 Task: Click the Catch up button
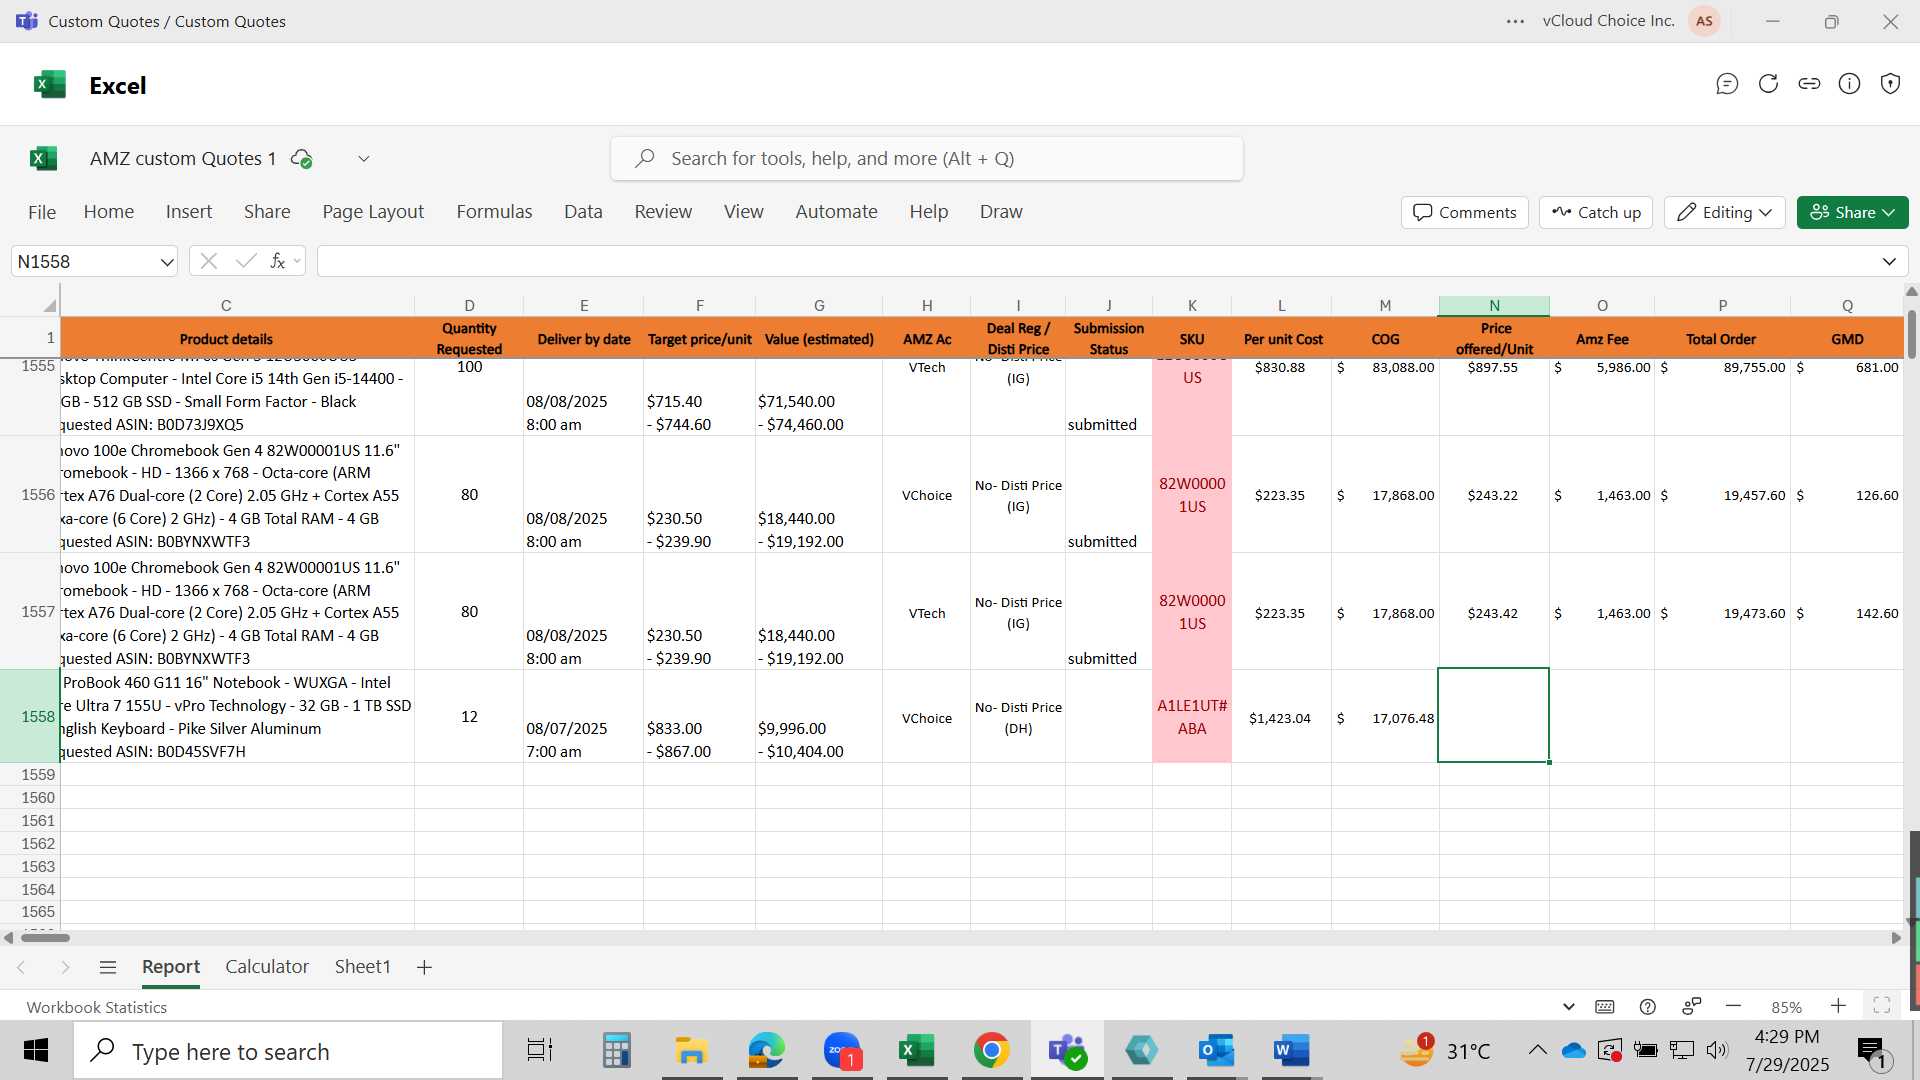1596,212
